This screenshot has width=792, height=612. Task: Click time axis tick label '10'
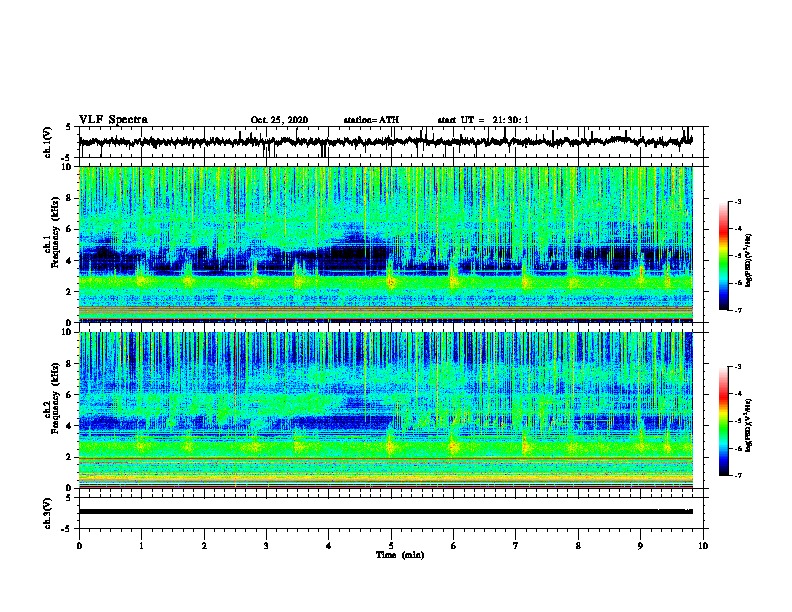[703, 546]
